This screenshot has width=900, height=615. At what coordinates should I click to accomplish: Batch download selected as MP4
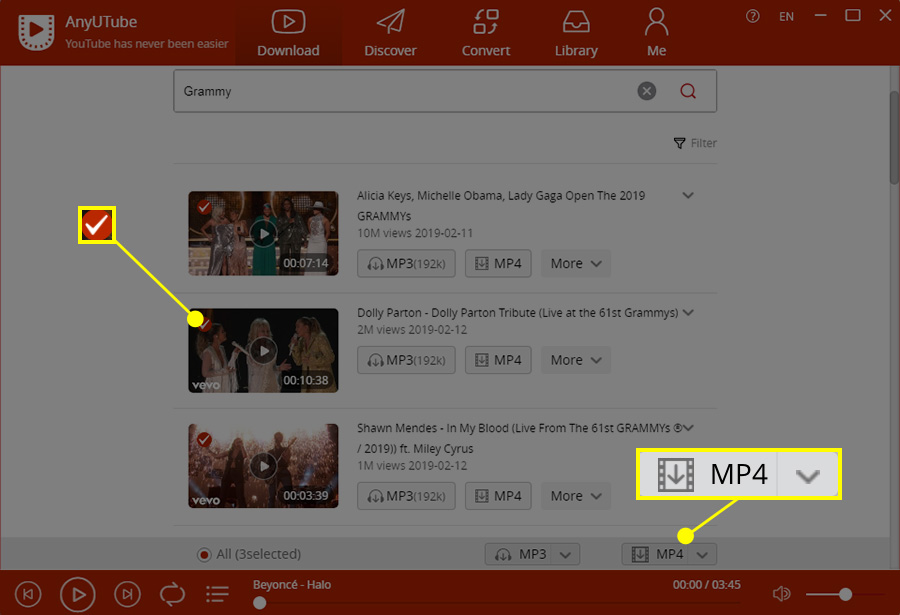[656, 555]
